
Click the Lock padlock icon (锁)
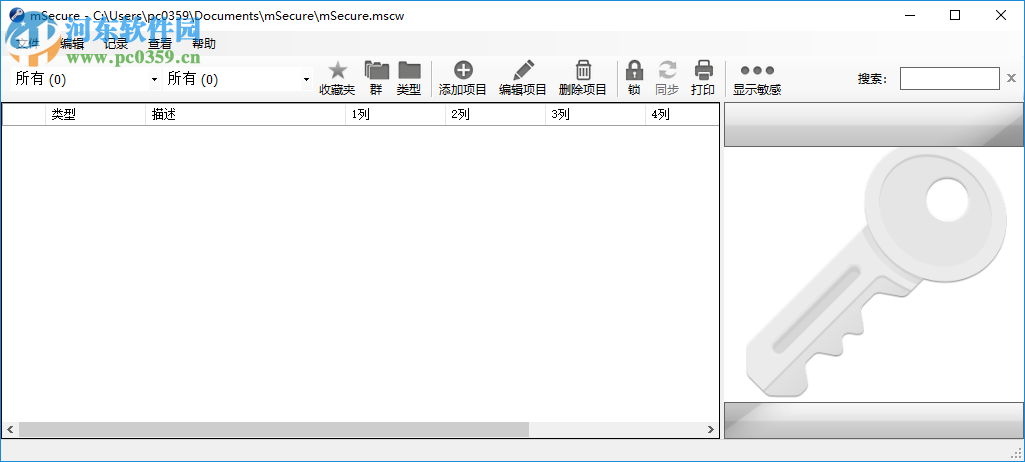634,71
